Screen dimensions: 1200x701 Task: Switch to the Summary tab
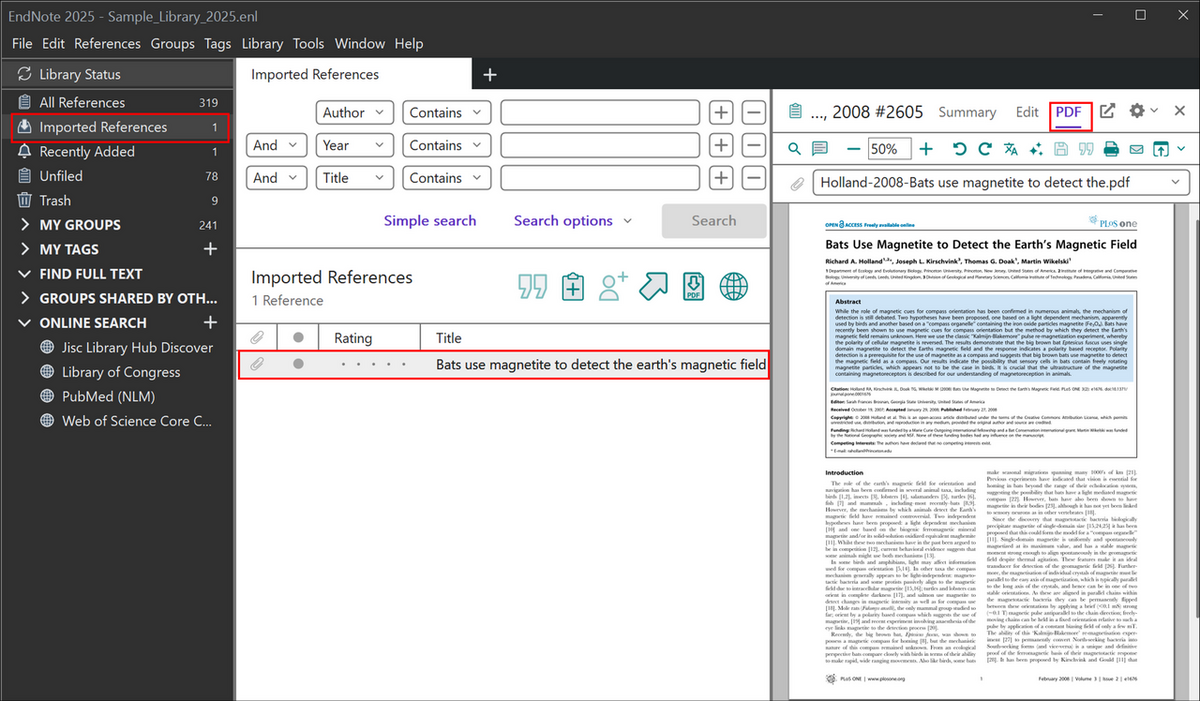tap(967, 112)
